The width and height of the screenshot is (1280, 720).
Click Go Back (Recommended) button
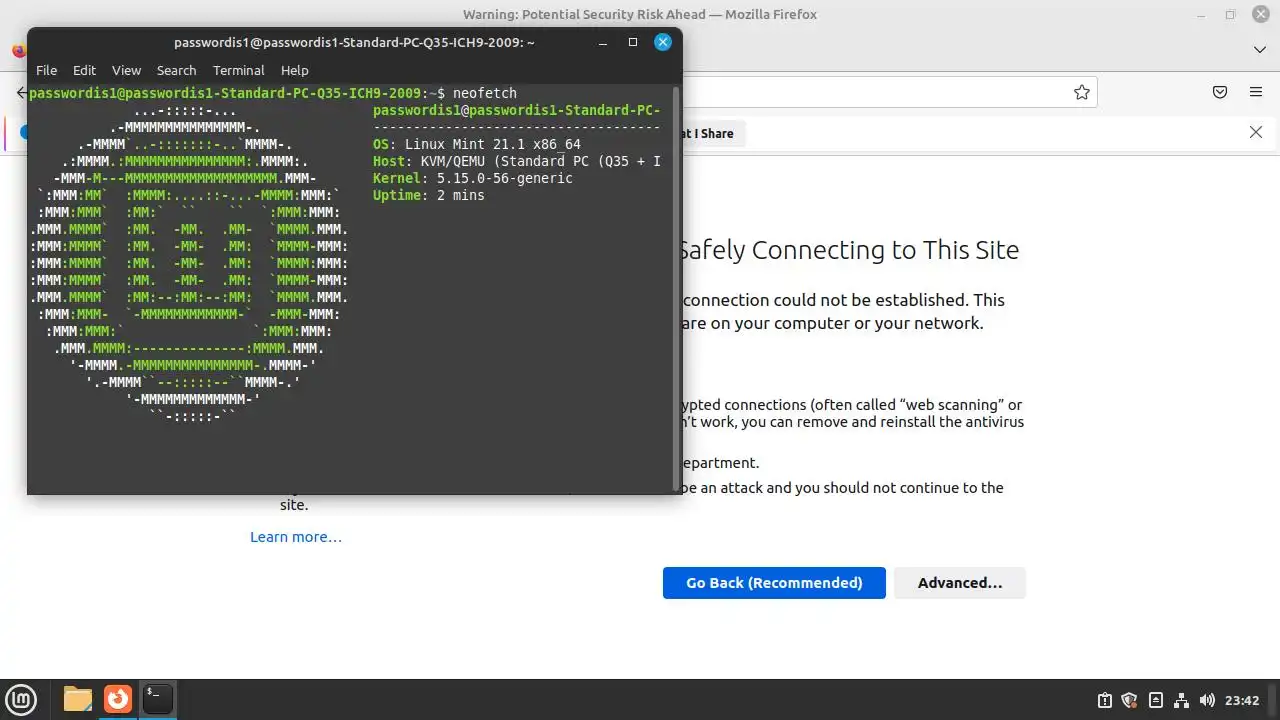pyautogui.click(x=774, y=583)
